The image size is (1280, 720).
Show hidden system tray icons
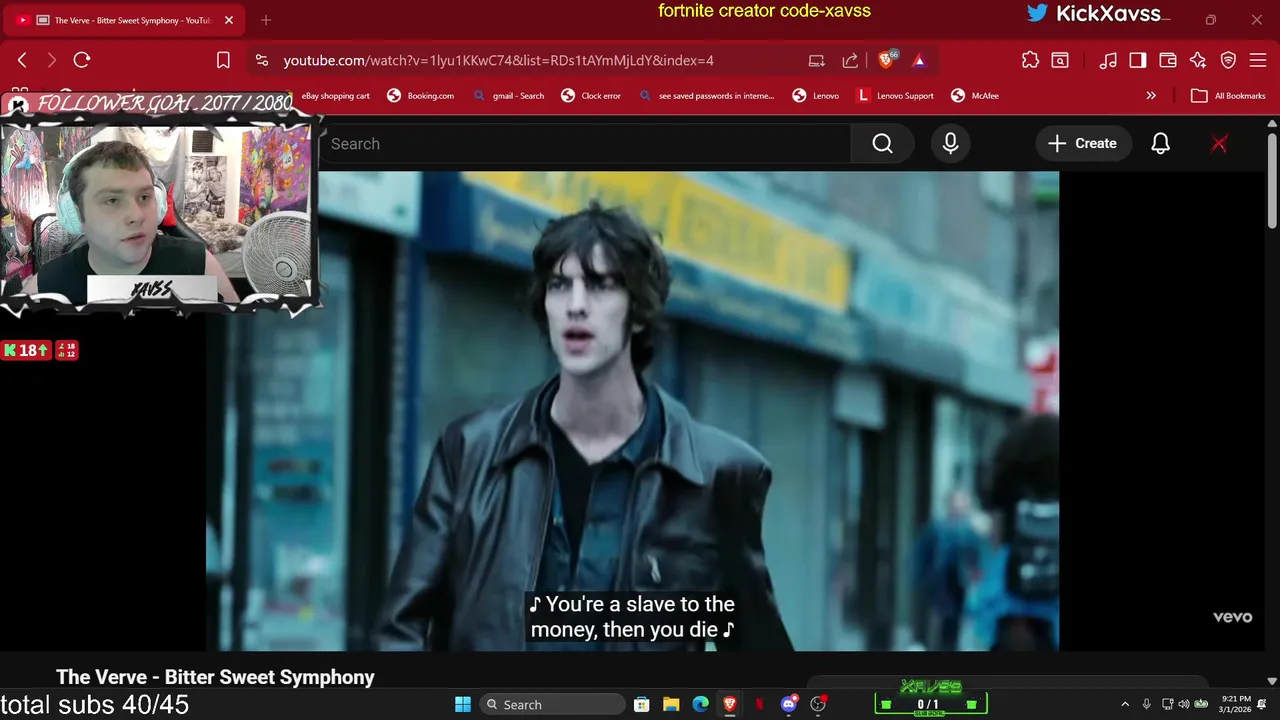[1125, 704]
